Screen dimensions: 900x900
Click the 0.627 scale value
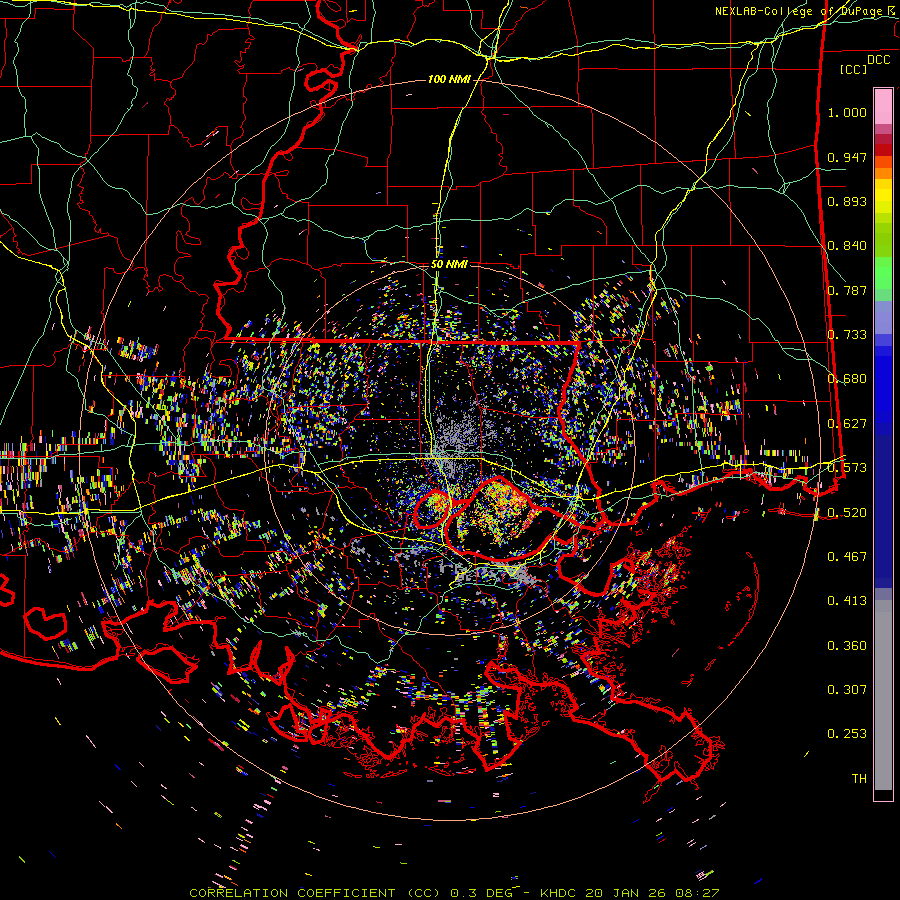pos(847,424)
